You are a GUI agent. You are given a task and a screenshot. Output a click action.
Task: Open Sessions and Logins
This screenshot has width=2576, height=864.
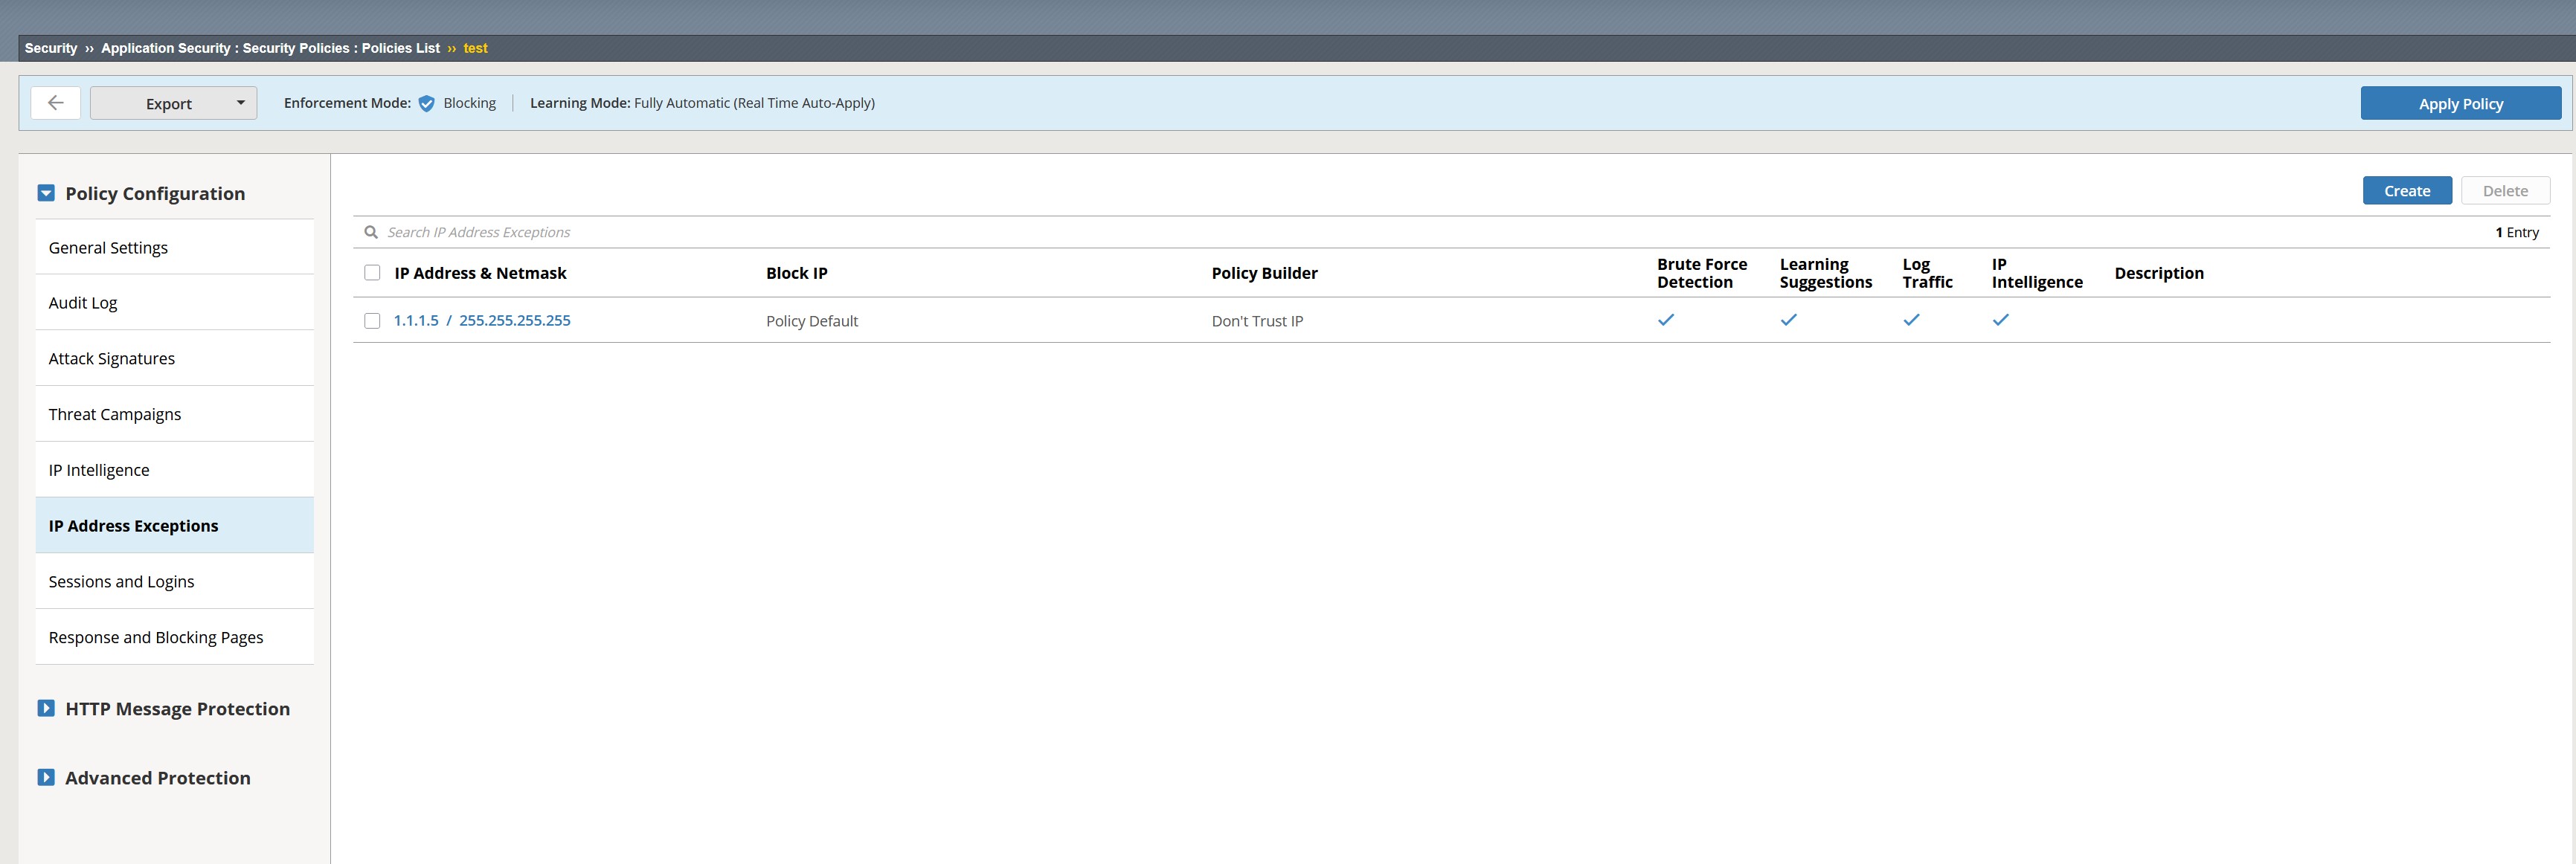(174, 581)
